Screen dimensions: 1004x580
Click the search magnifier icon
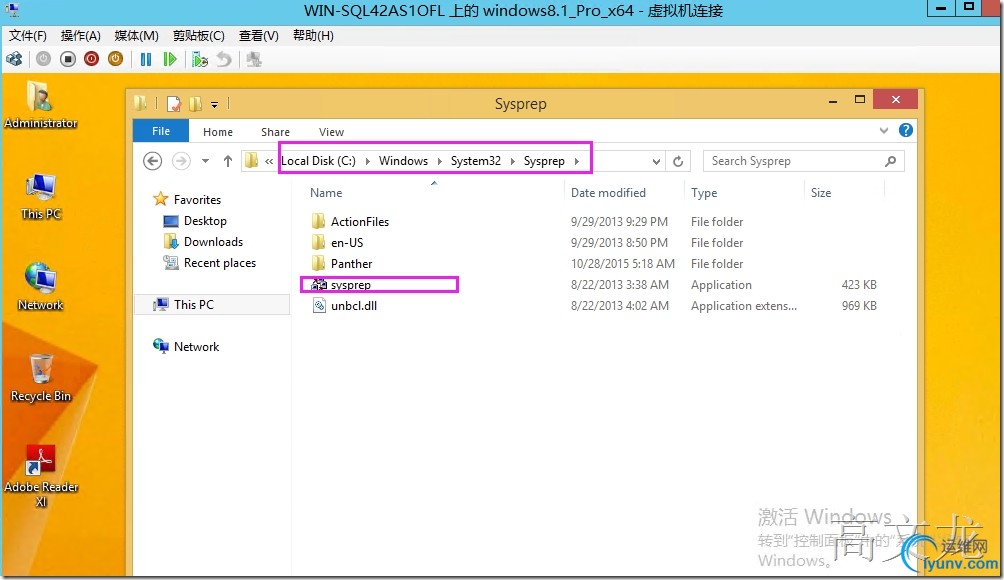(890, 161)
